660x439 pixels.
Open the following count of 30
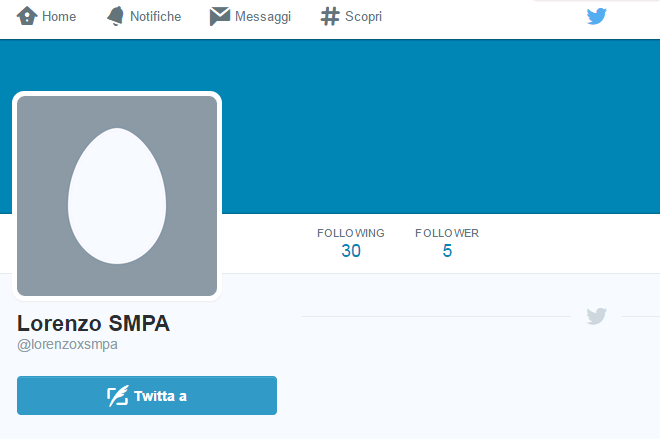coord(350,251)
